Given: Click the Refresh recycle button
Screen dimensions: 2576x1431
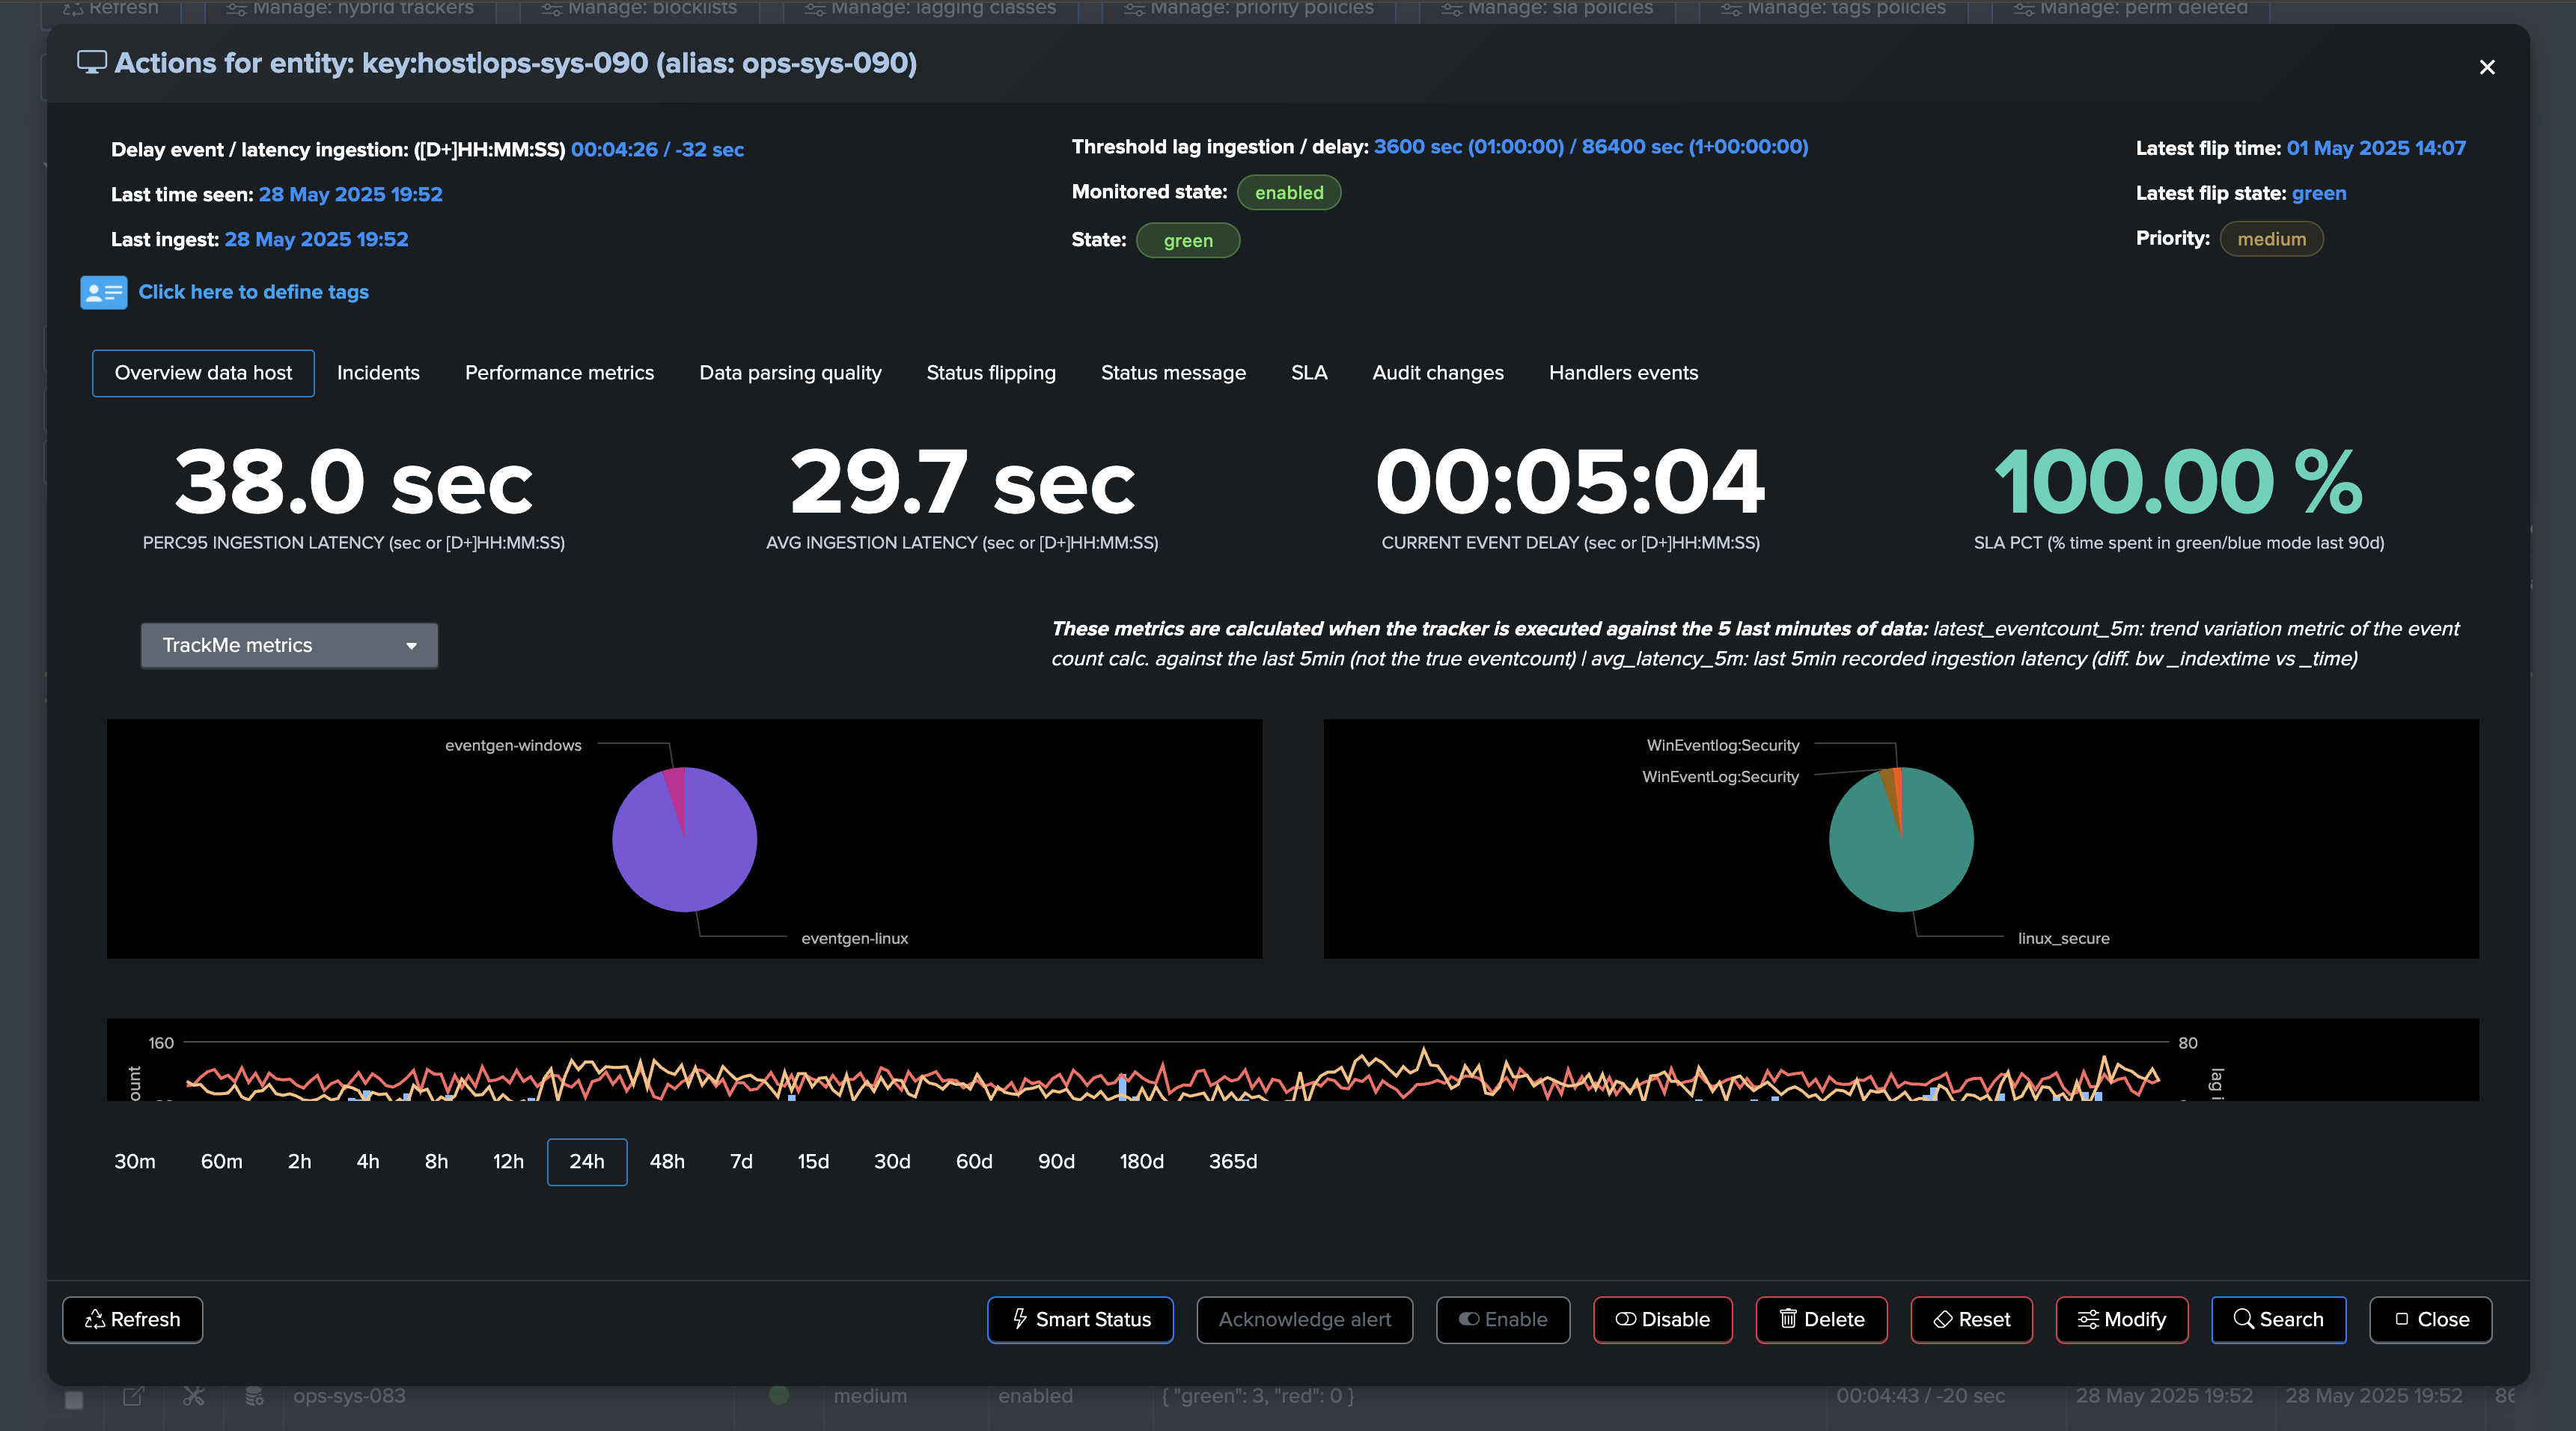Looking at the screenshot, I should 132,1319.
